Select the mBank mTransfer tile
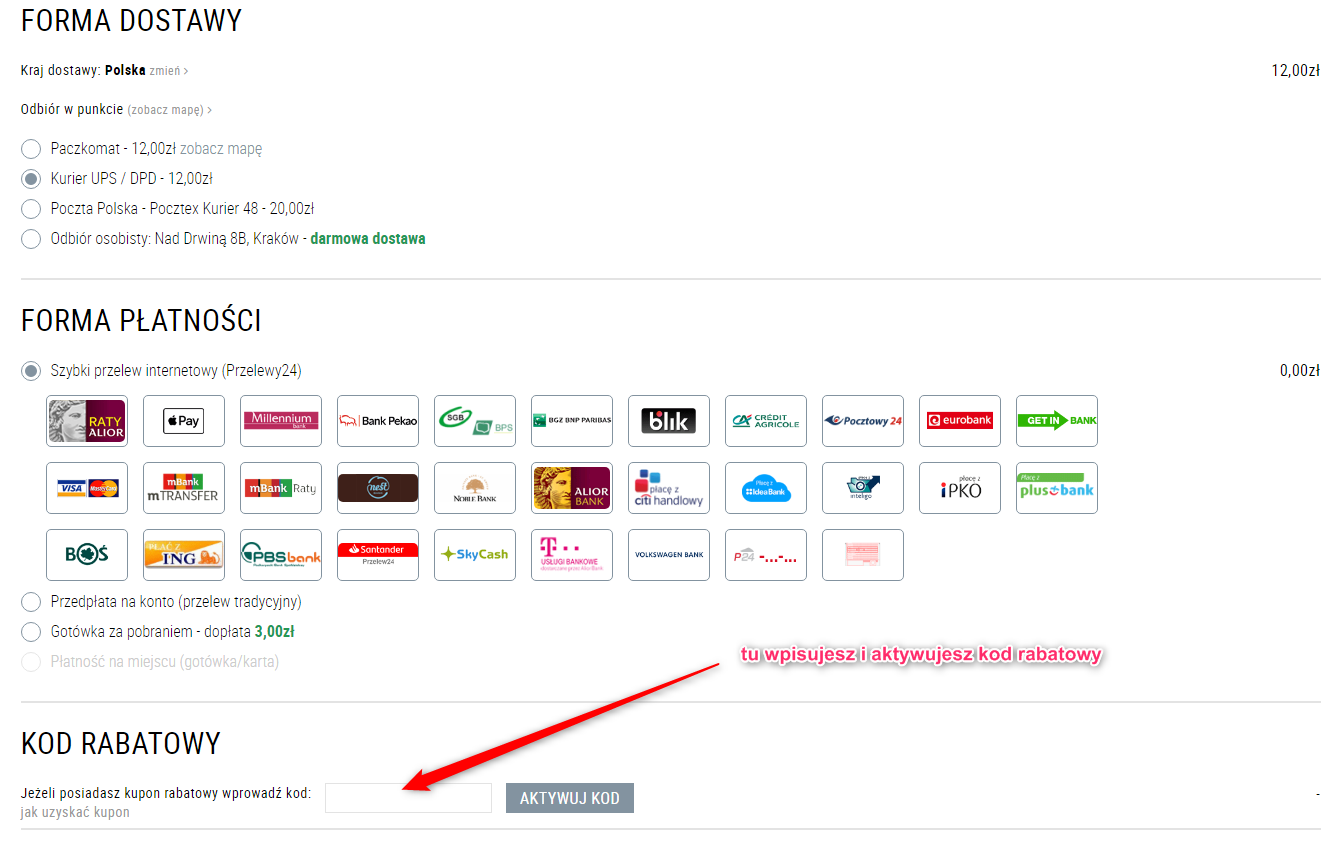Image resolution: width=1325 pixels, height=844 pixels. [184, 488]
